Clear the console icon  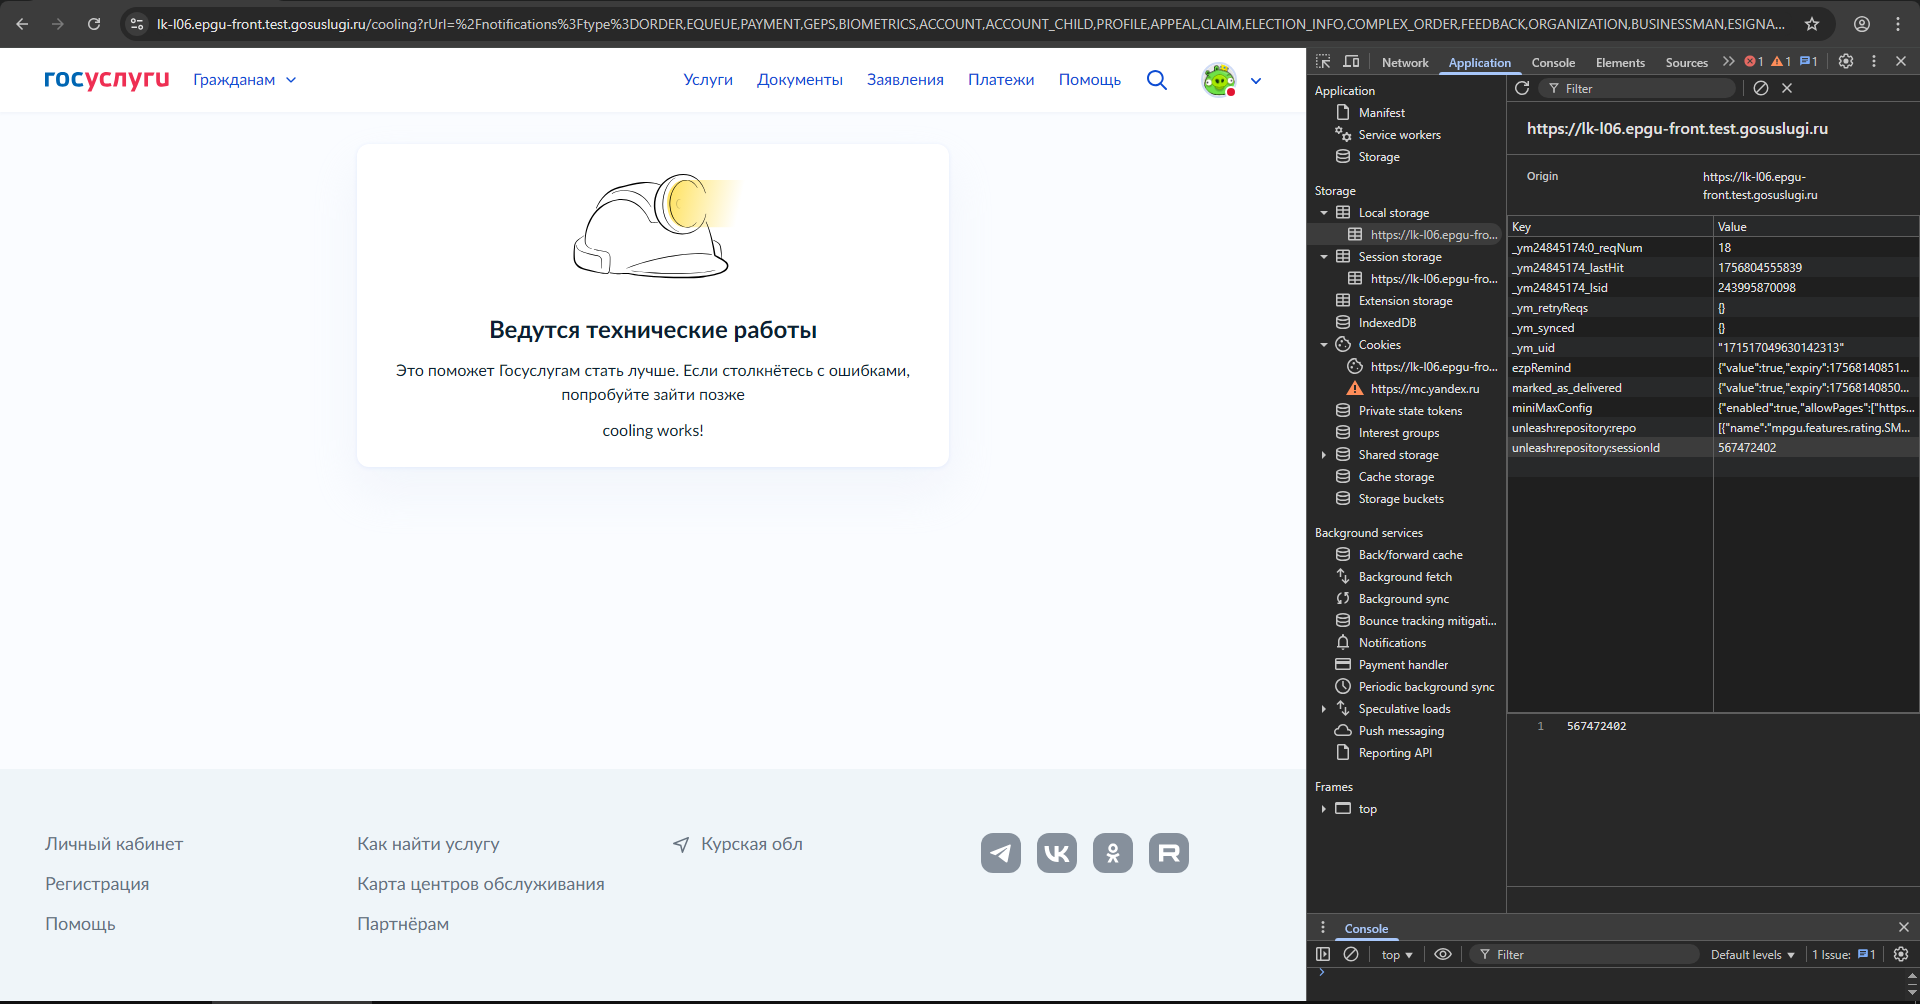[x=1351, y=954]
